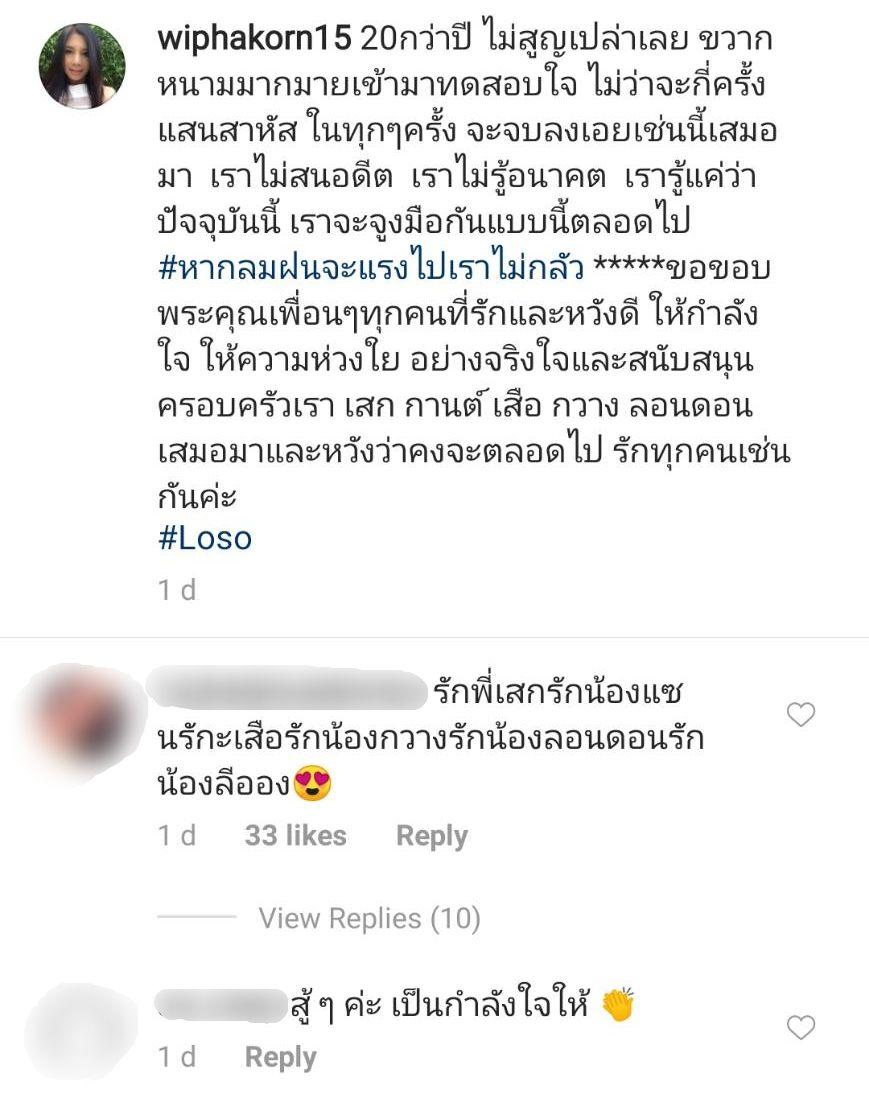The height and width of the screenshot is (1098, 869).
Task: Expand View Replies (10)
Action: point(369,918)
